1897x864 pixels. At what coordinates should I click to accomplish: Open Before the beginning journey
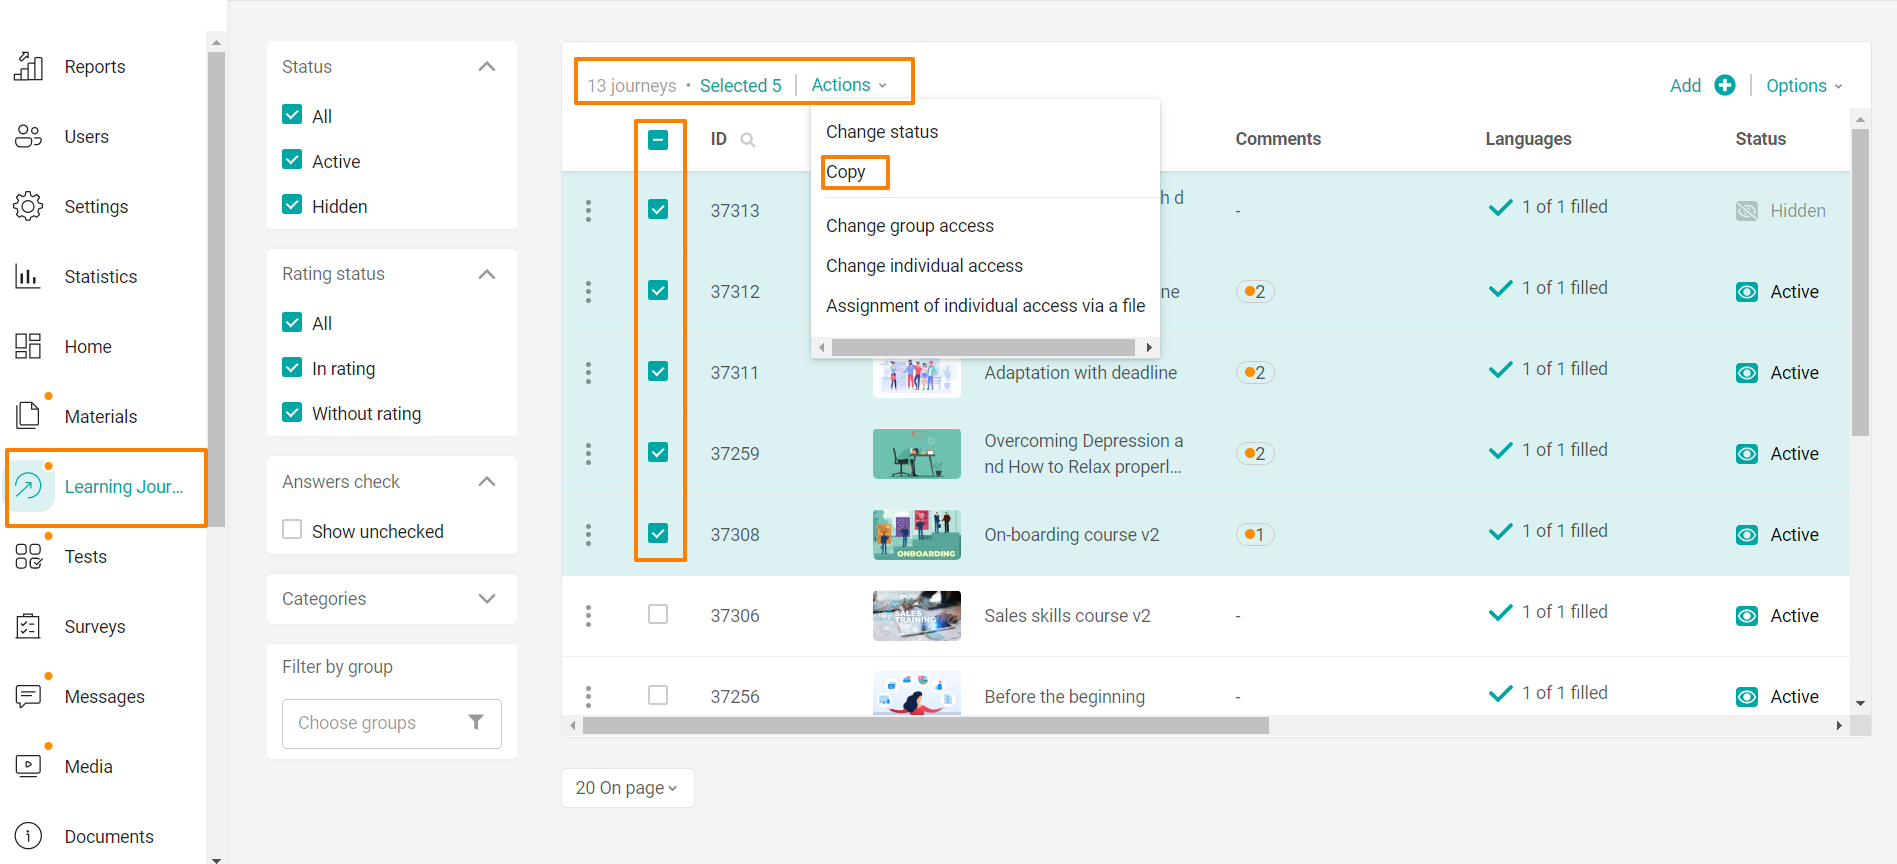[1064, 697]
